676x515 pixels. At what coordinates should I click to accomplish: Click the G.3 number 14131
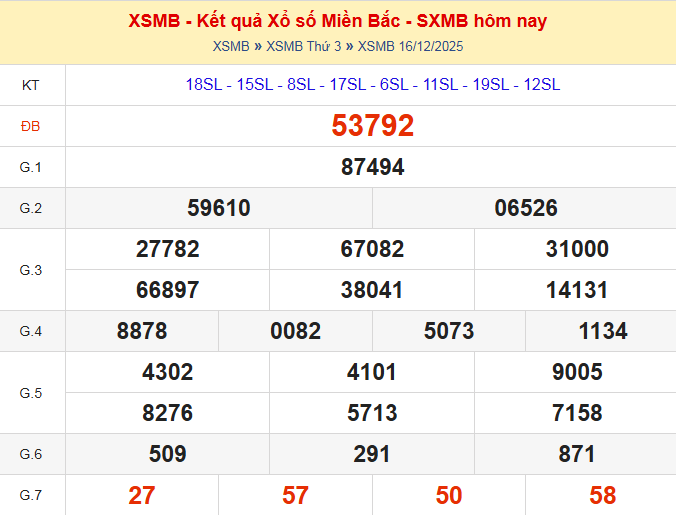[x=577, y=290]
